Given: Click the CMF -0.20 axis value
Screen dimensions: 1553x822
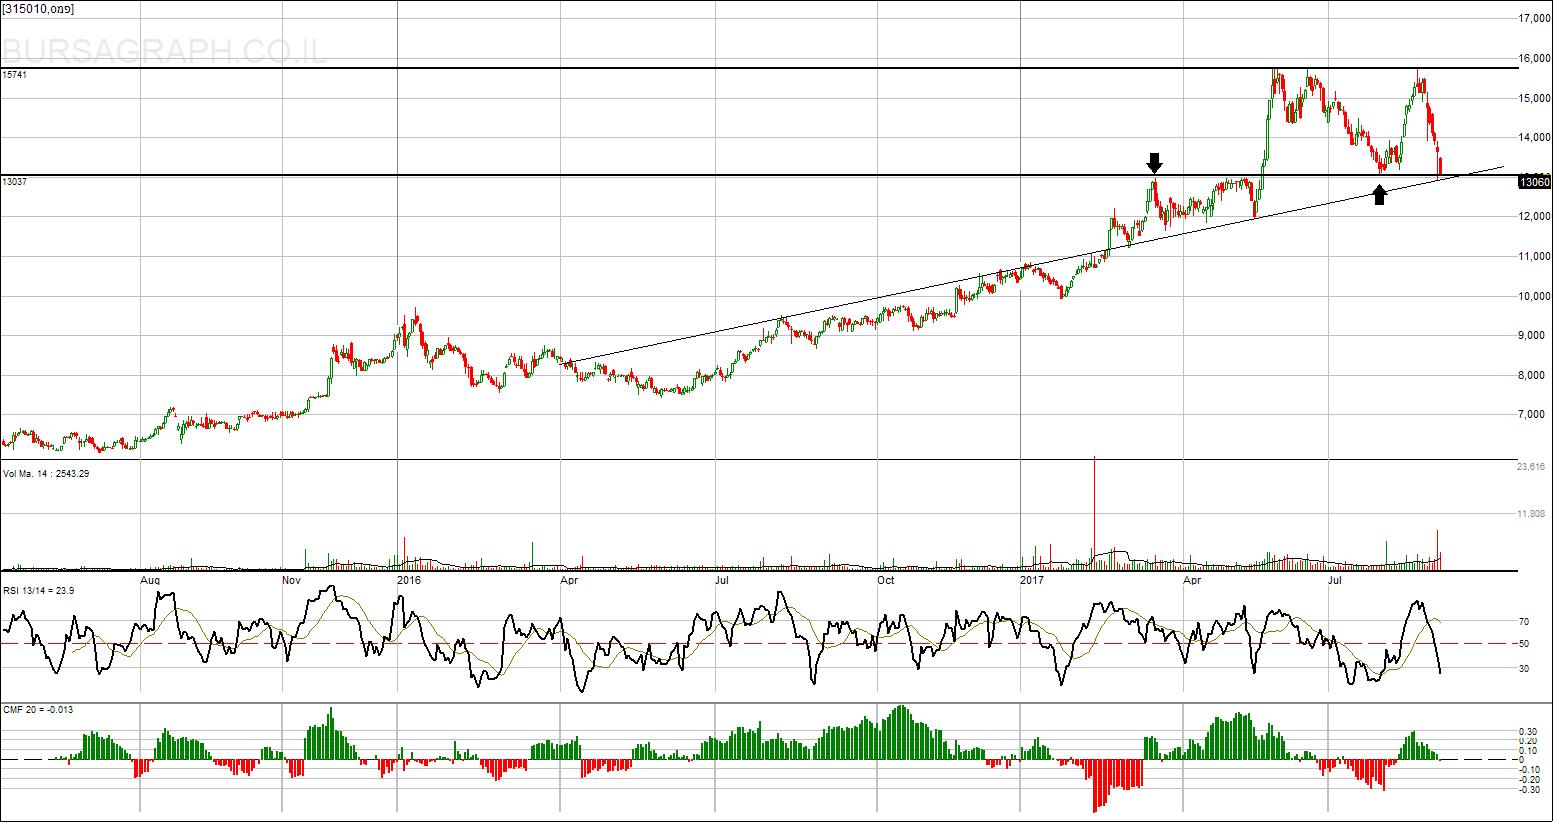Looking at the screenshot, I should click(1528, 779).
